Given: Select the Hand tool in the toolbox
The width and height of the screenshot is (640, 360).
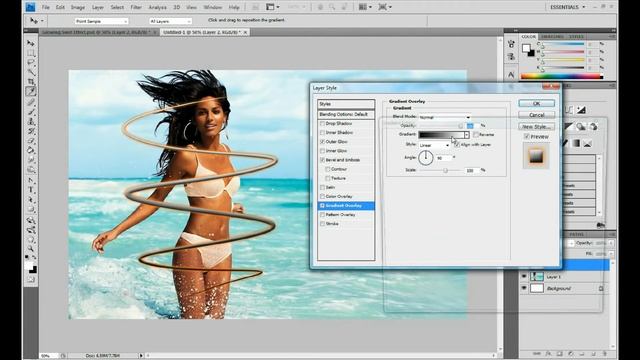Looking at the screenshot, I should 31,240.
